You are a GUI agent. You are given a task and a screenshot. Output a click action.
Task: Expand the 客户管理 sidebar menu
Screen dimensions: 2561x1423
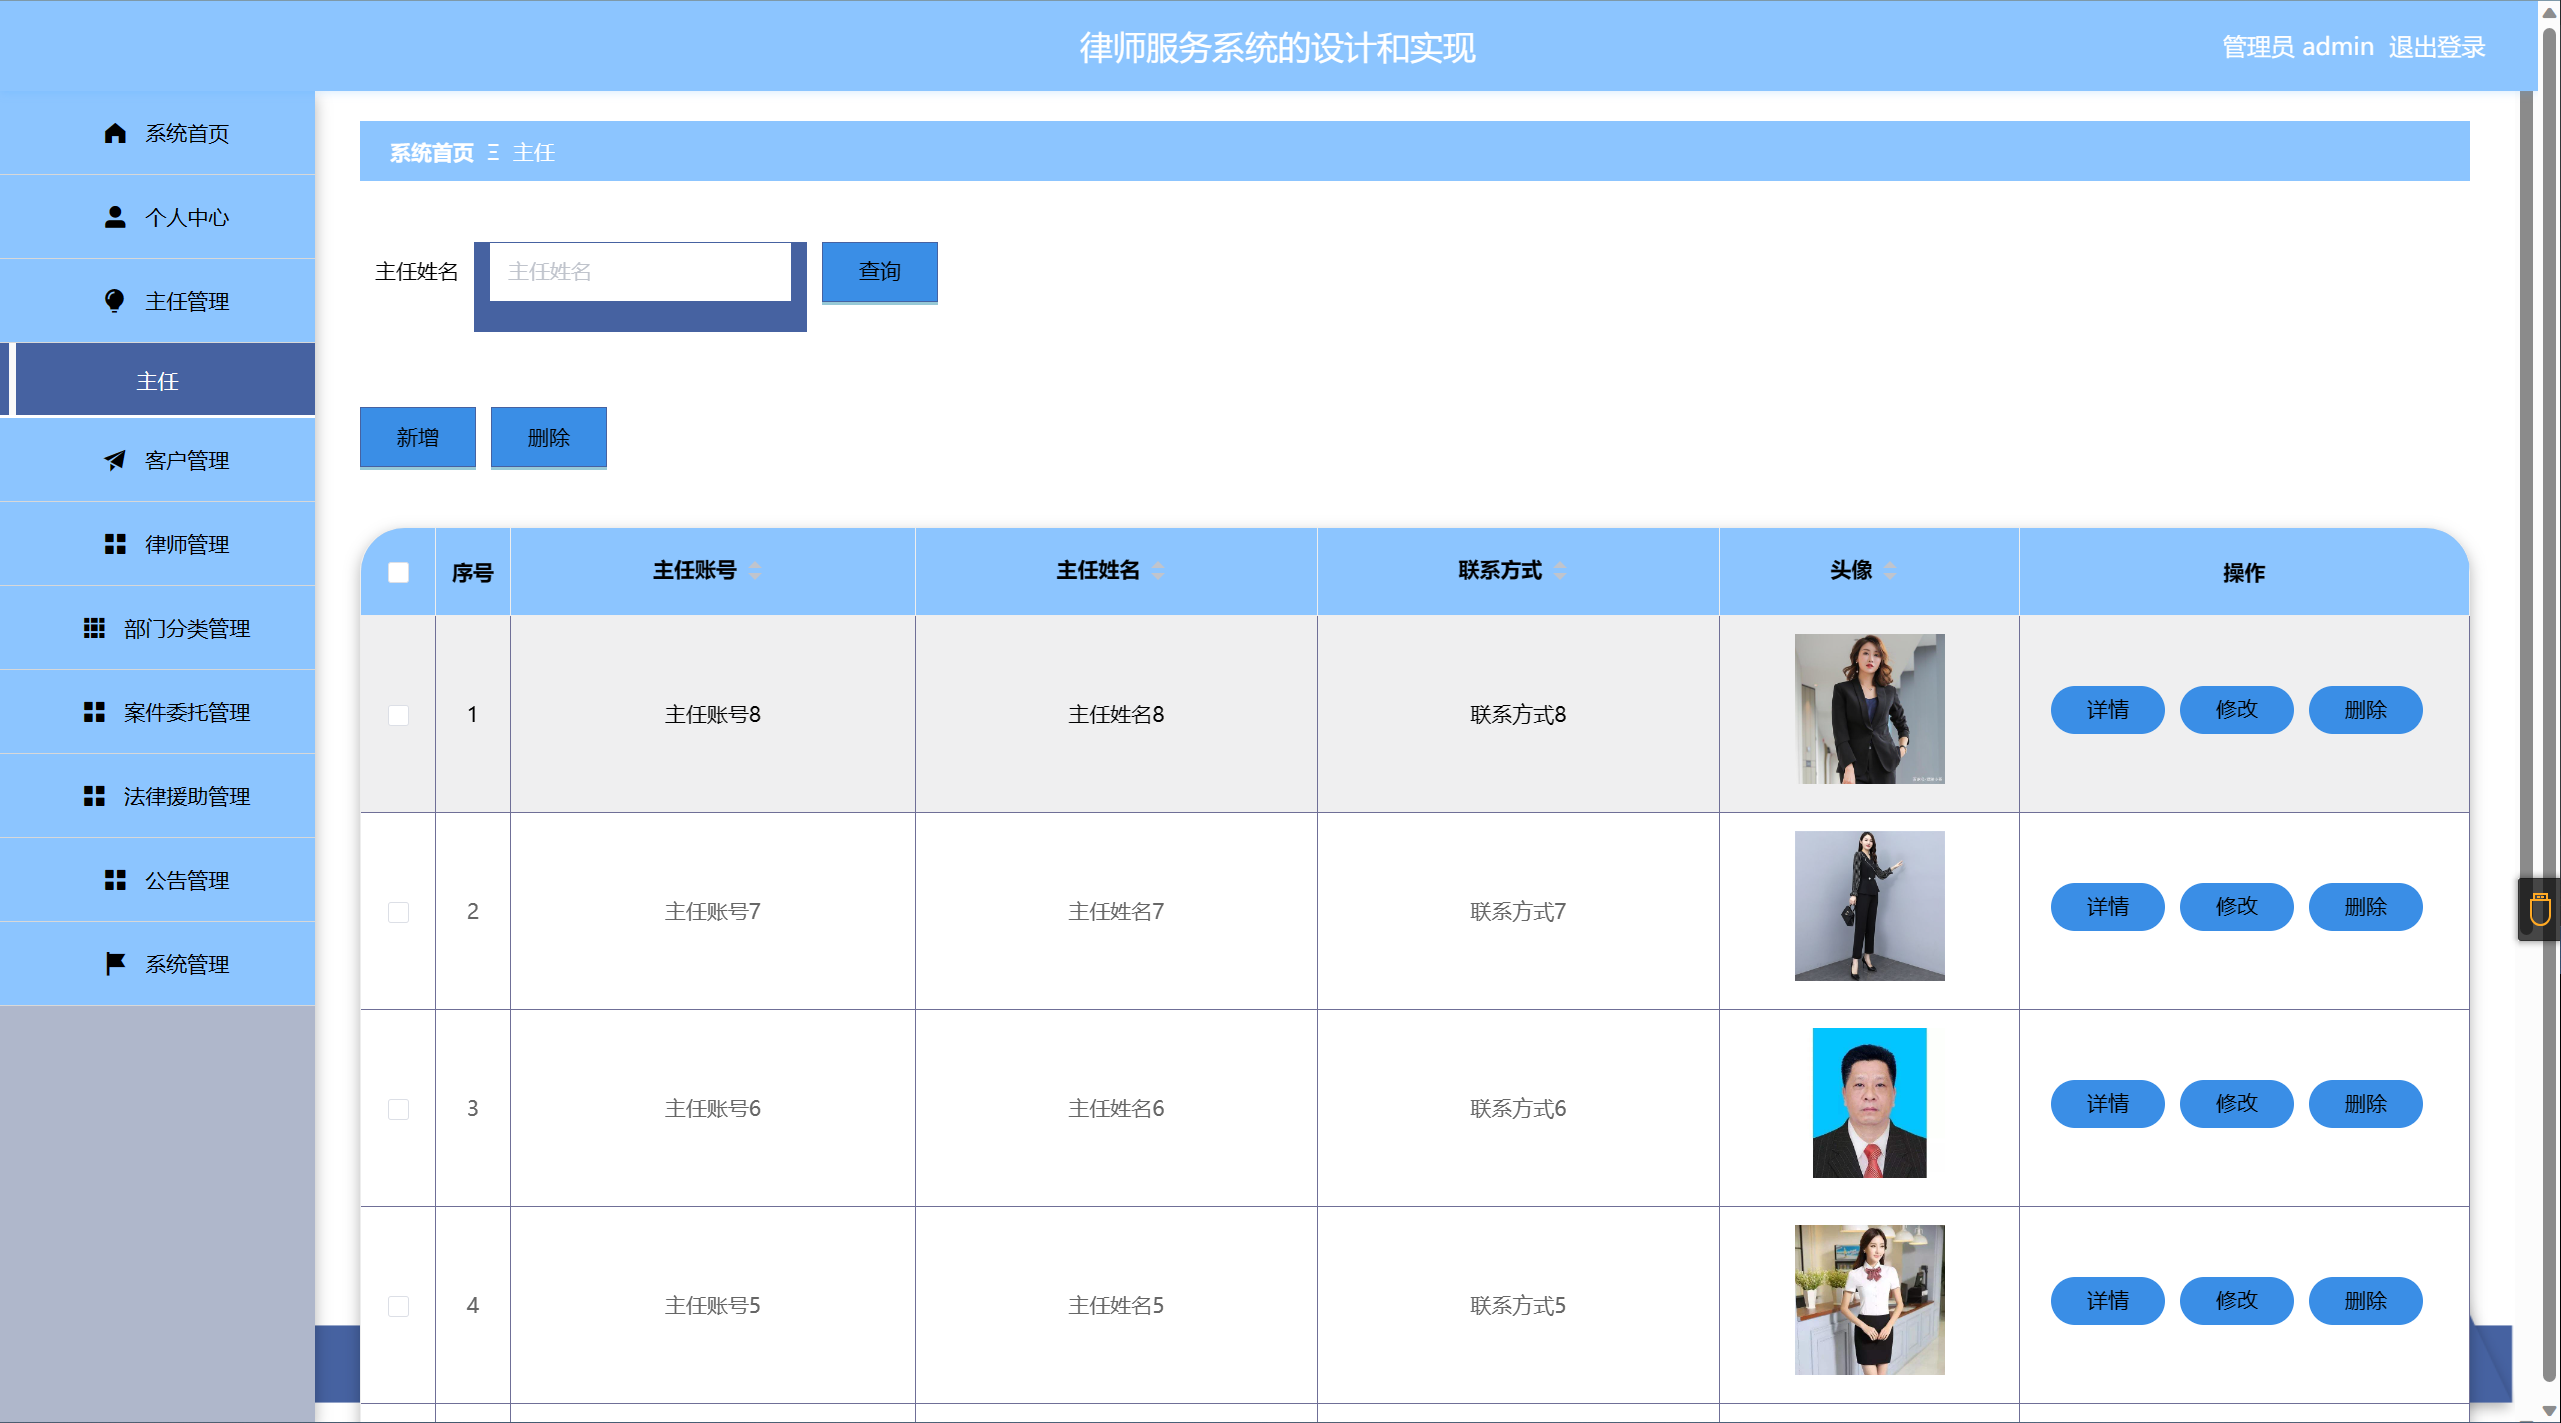point(157,460)
